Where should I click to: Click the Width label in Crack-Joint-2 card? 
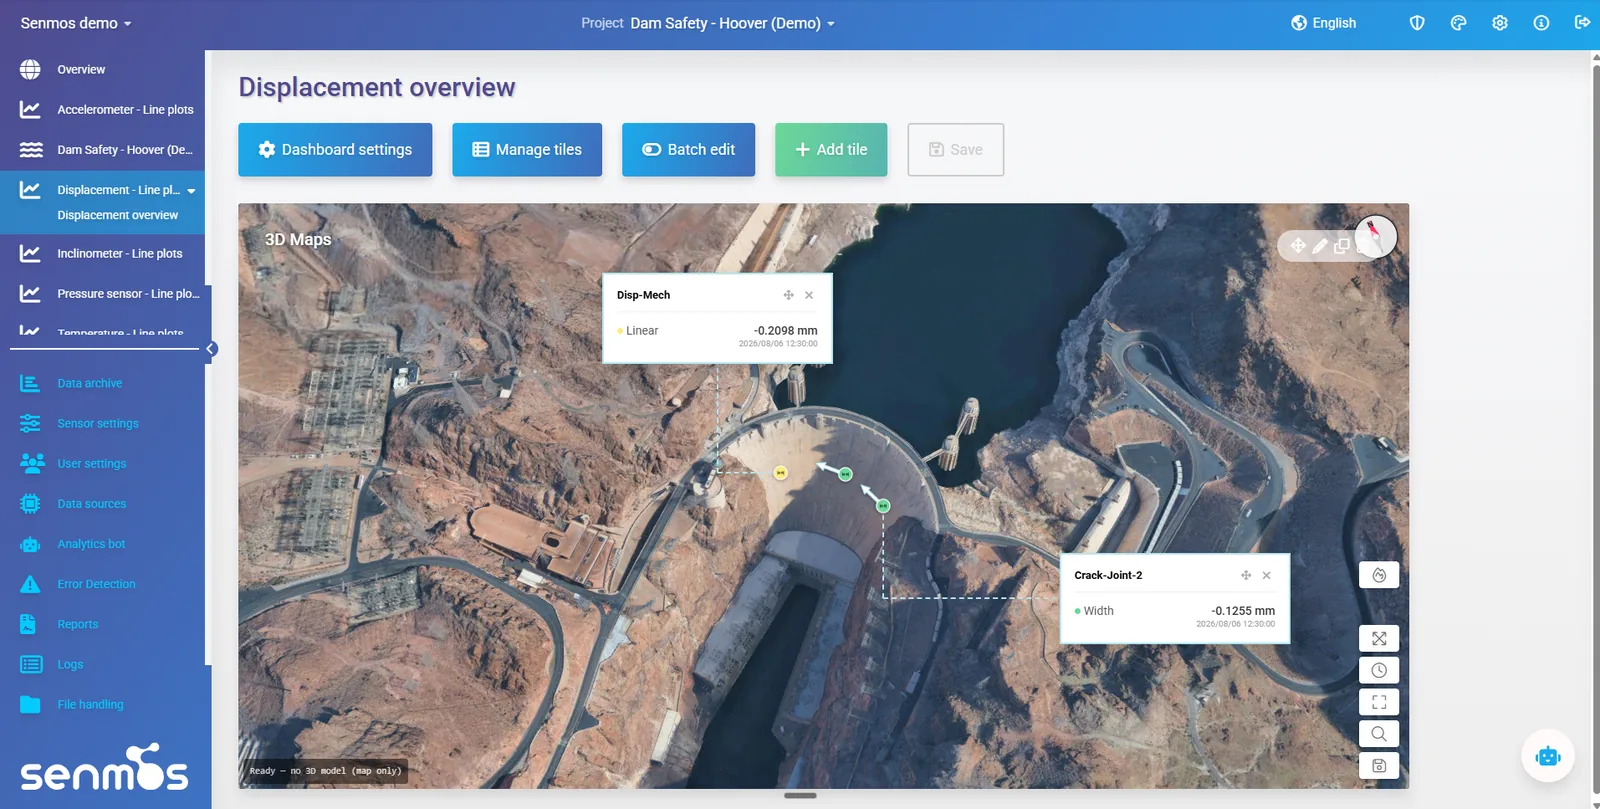tap(1098, 610)
